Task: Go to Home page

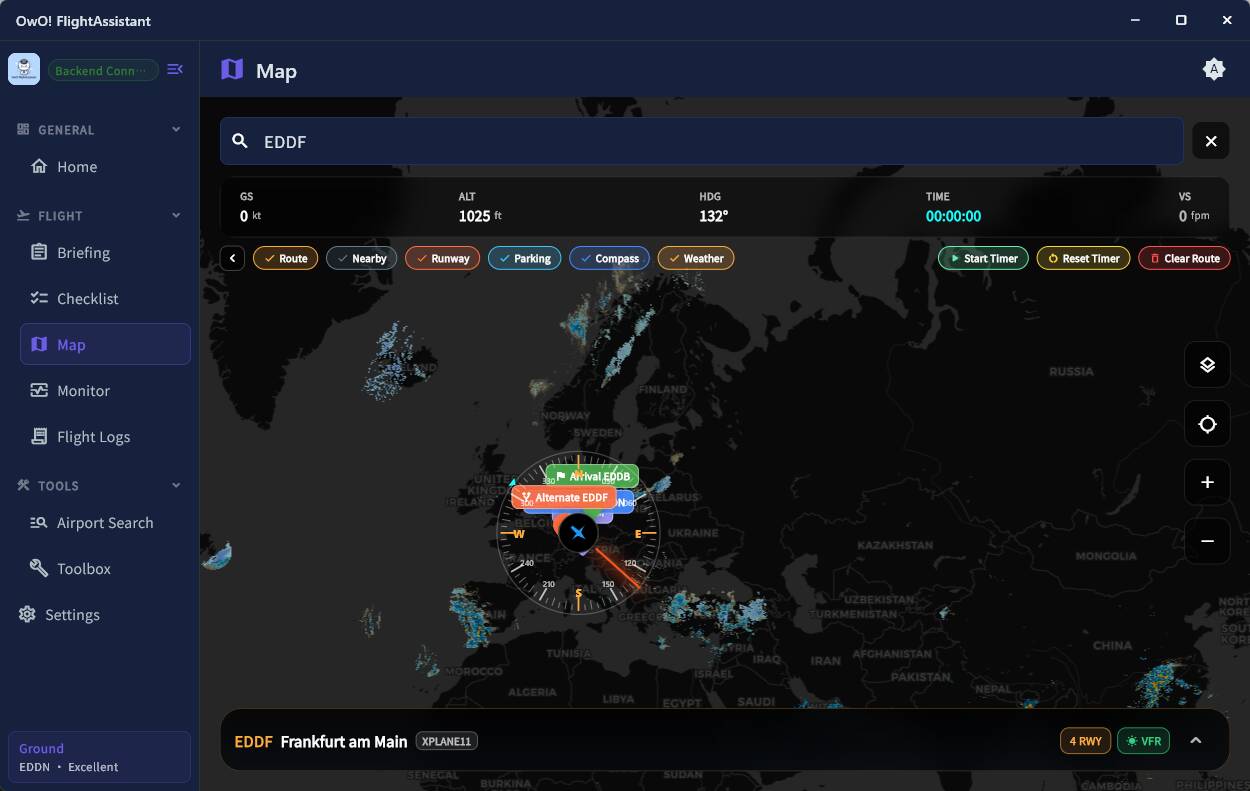Action: pyautogui.click(x=105, y=167)
